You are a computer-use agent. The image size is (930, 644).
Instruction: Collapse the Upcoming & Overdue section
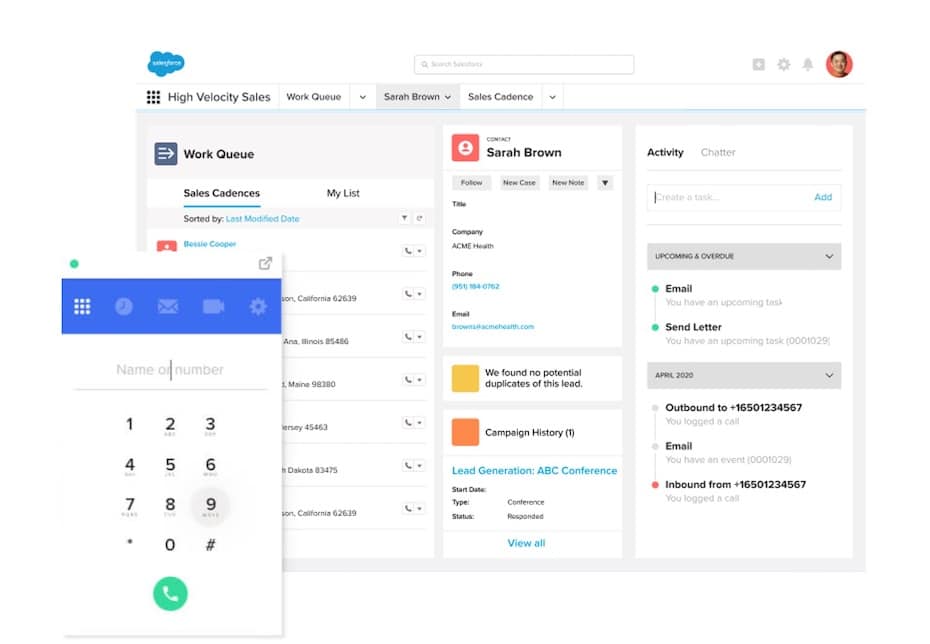click(828, 257)
